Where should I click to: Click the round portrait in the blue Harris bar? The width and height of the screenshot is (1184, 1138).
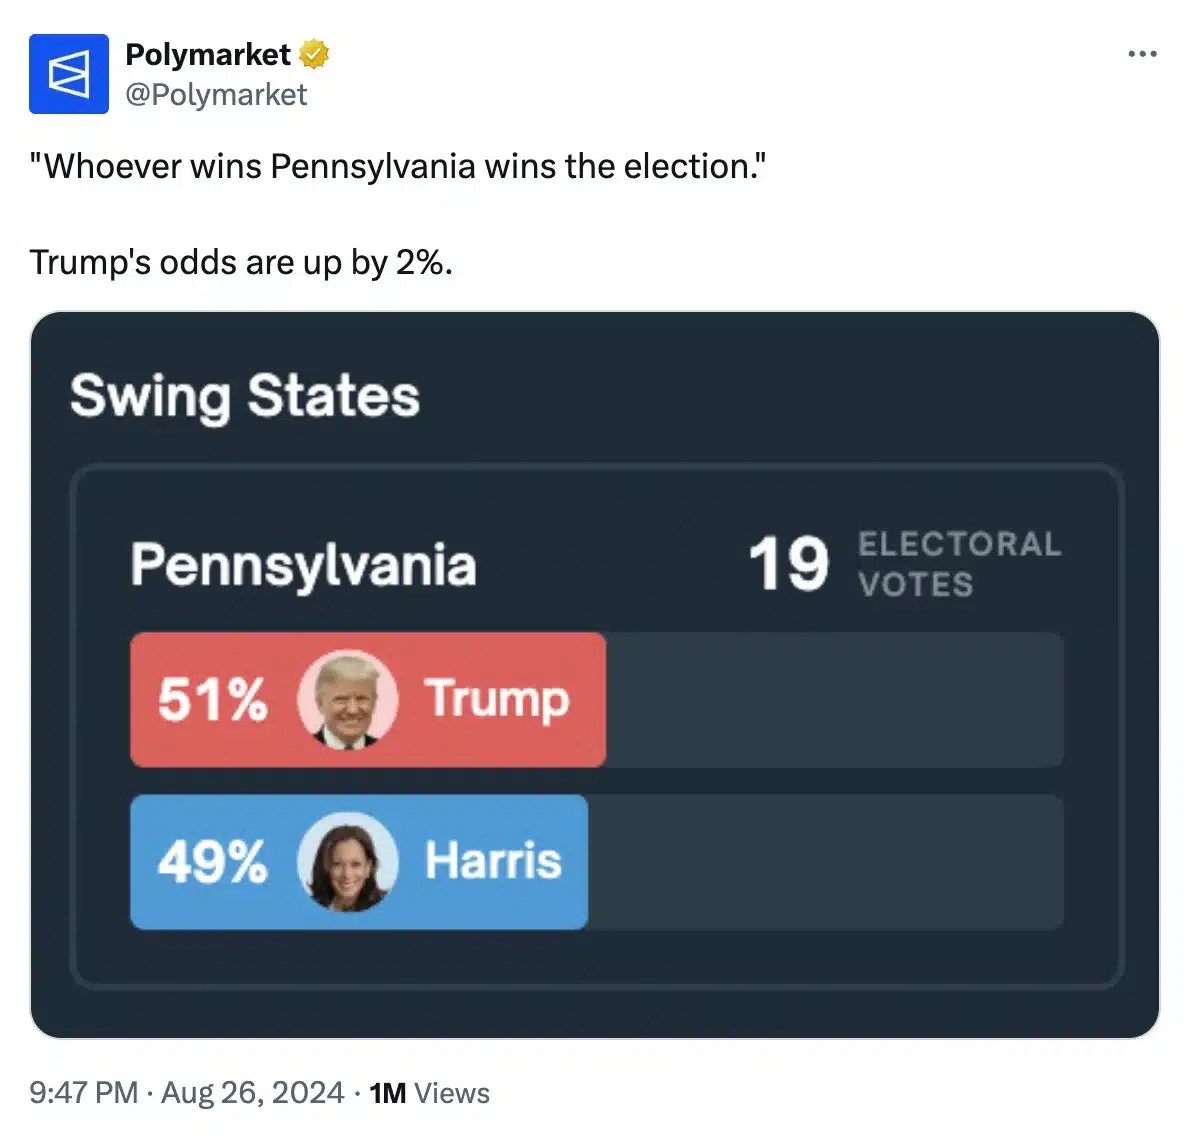[x=347, y=862]
